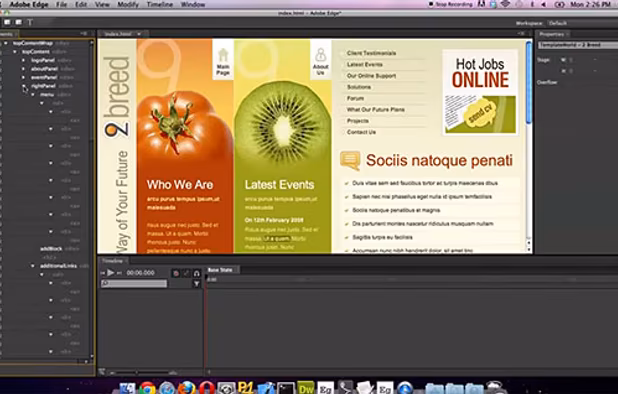Click the speech bubble icon beside Sociis heading
Viewport: 618px width, 394px height.
pos(350,161)
